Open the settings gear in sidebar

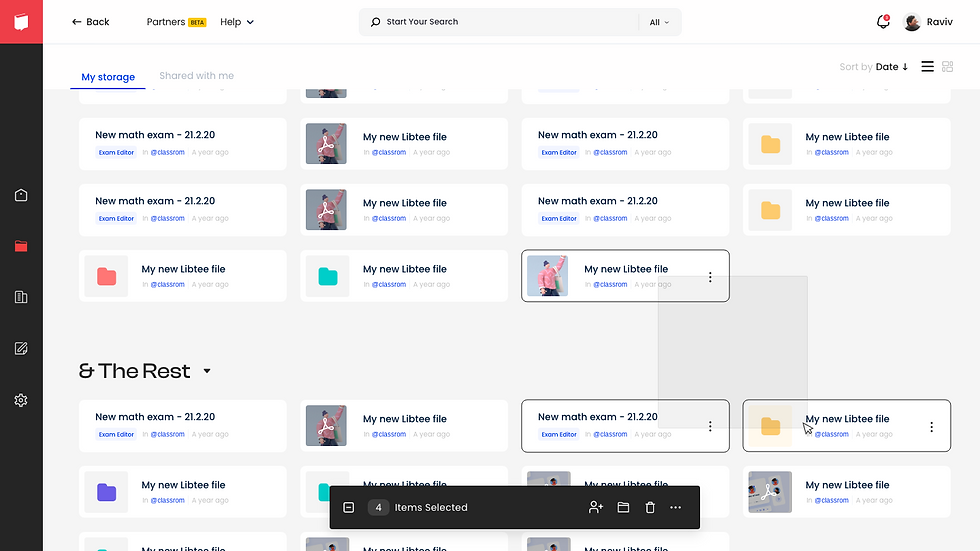(x=21, y=400)
